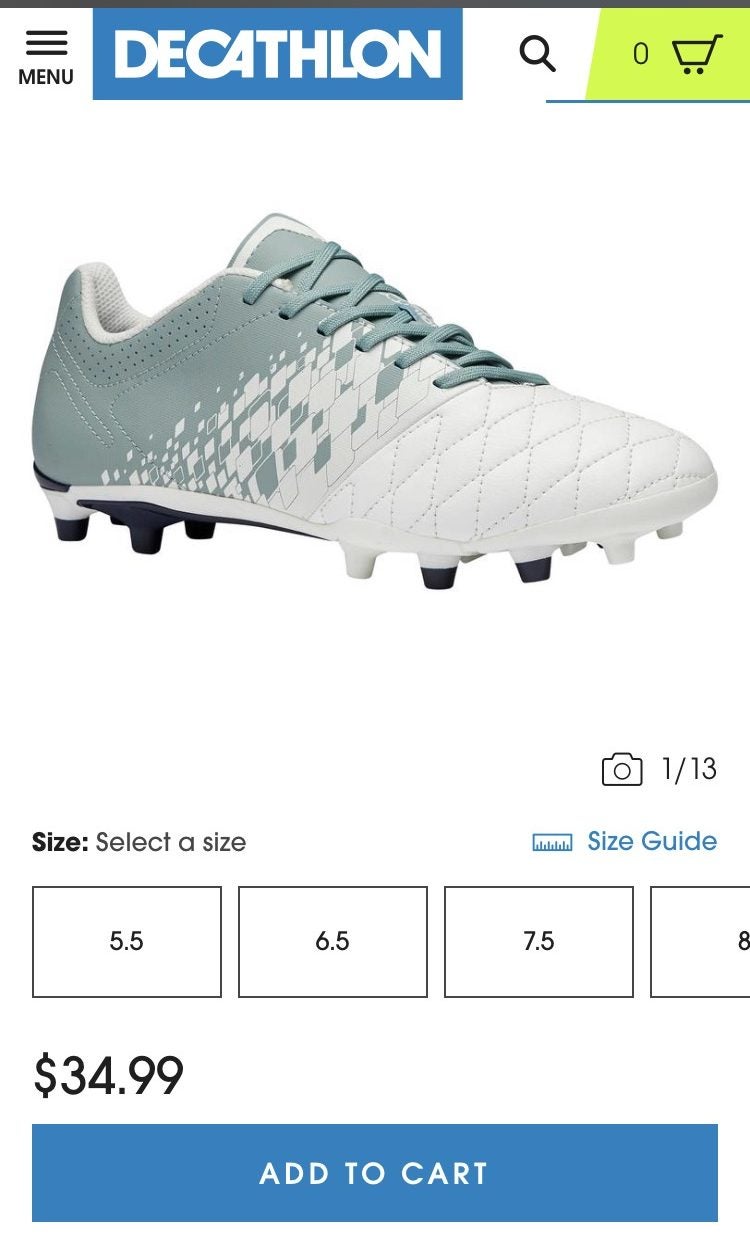Viewport: 750px width, 1243px height.
Task: Open the hamburger menu icon
Action: tap(46, 42)
